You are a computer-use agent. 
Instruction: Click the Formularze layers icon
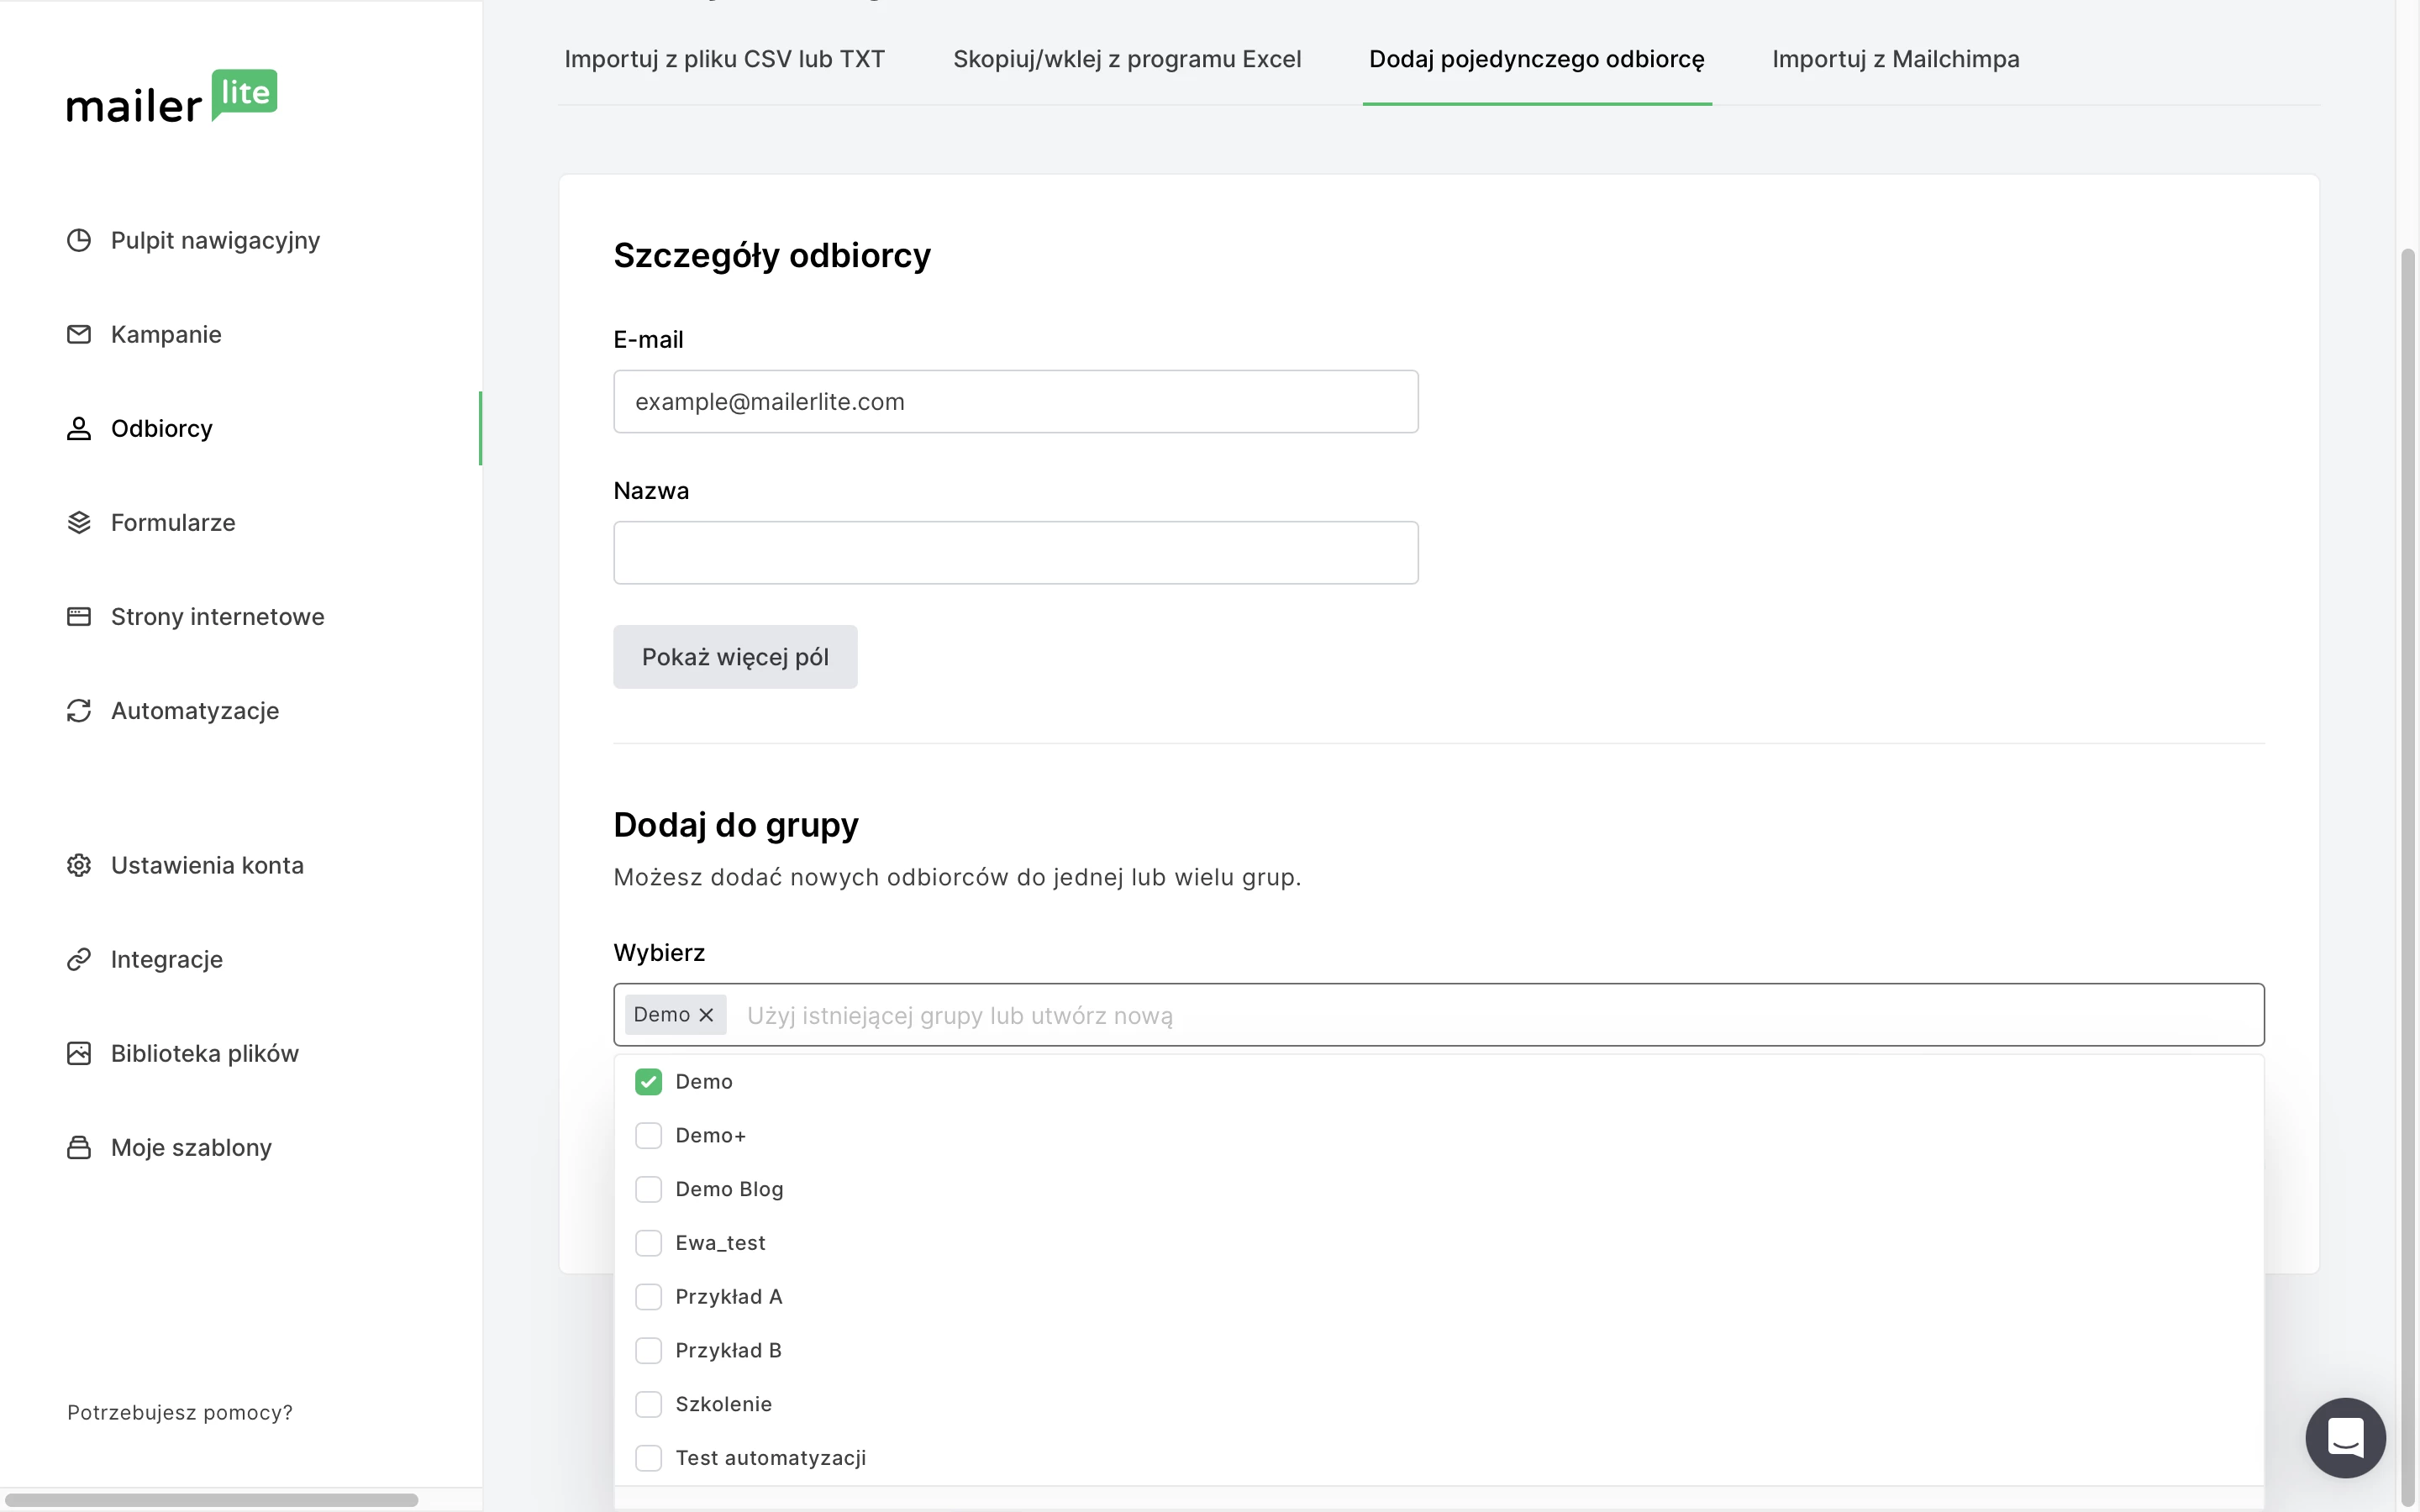79,522
